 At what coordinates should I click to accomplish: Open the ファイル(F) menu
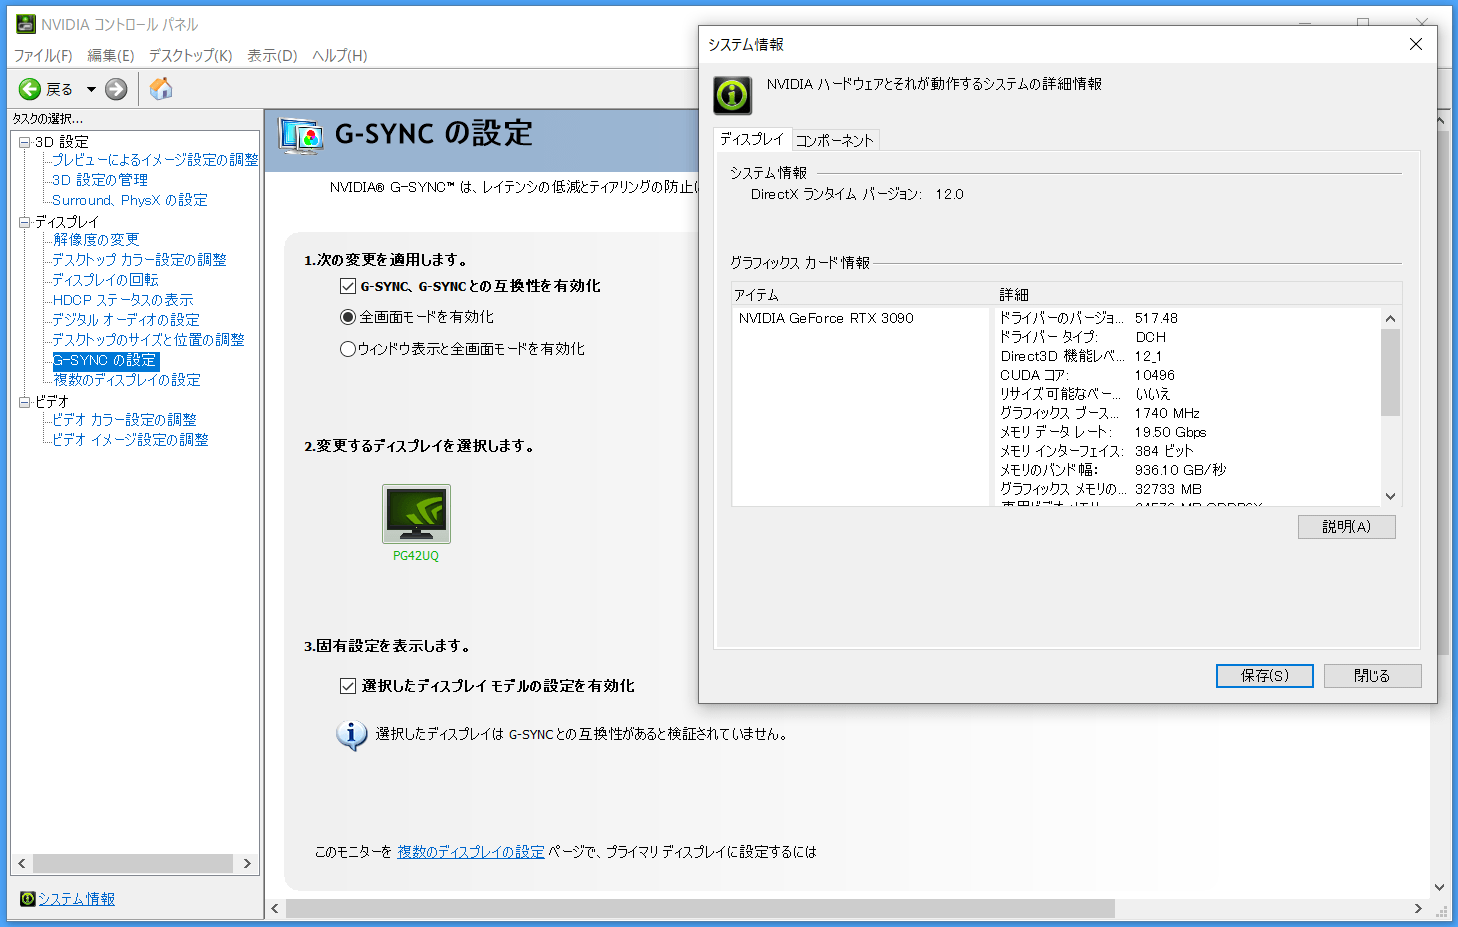click(x=43, y=55)
